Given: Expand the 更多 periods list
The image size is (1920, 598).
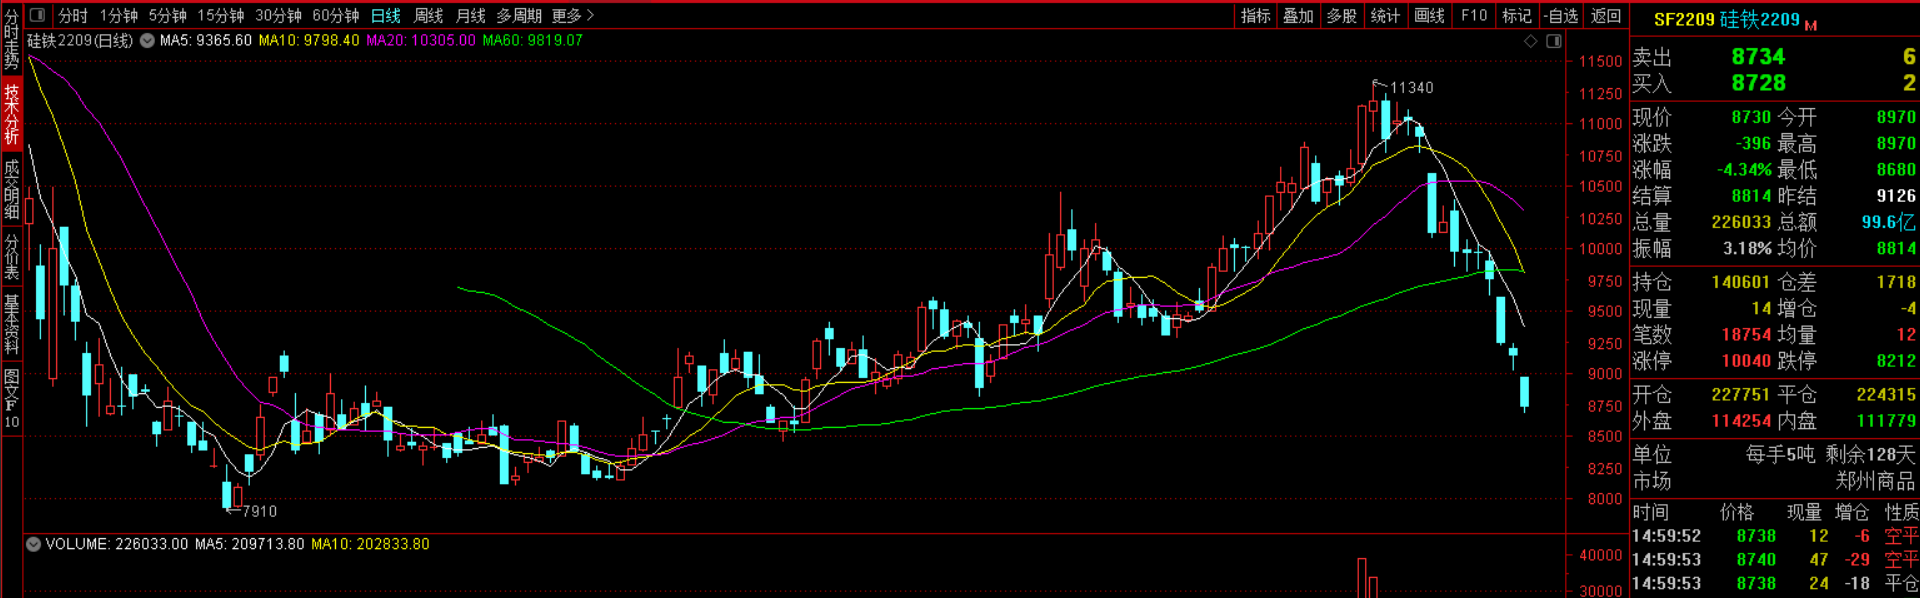Looking at the screenshot, I should (x=573, y=16).
